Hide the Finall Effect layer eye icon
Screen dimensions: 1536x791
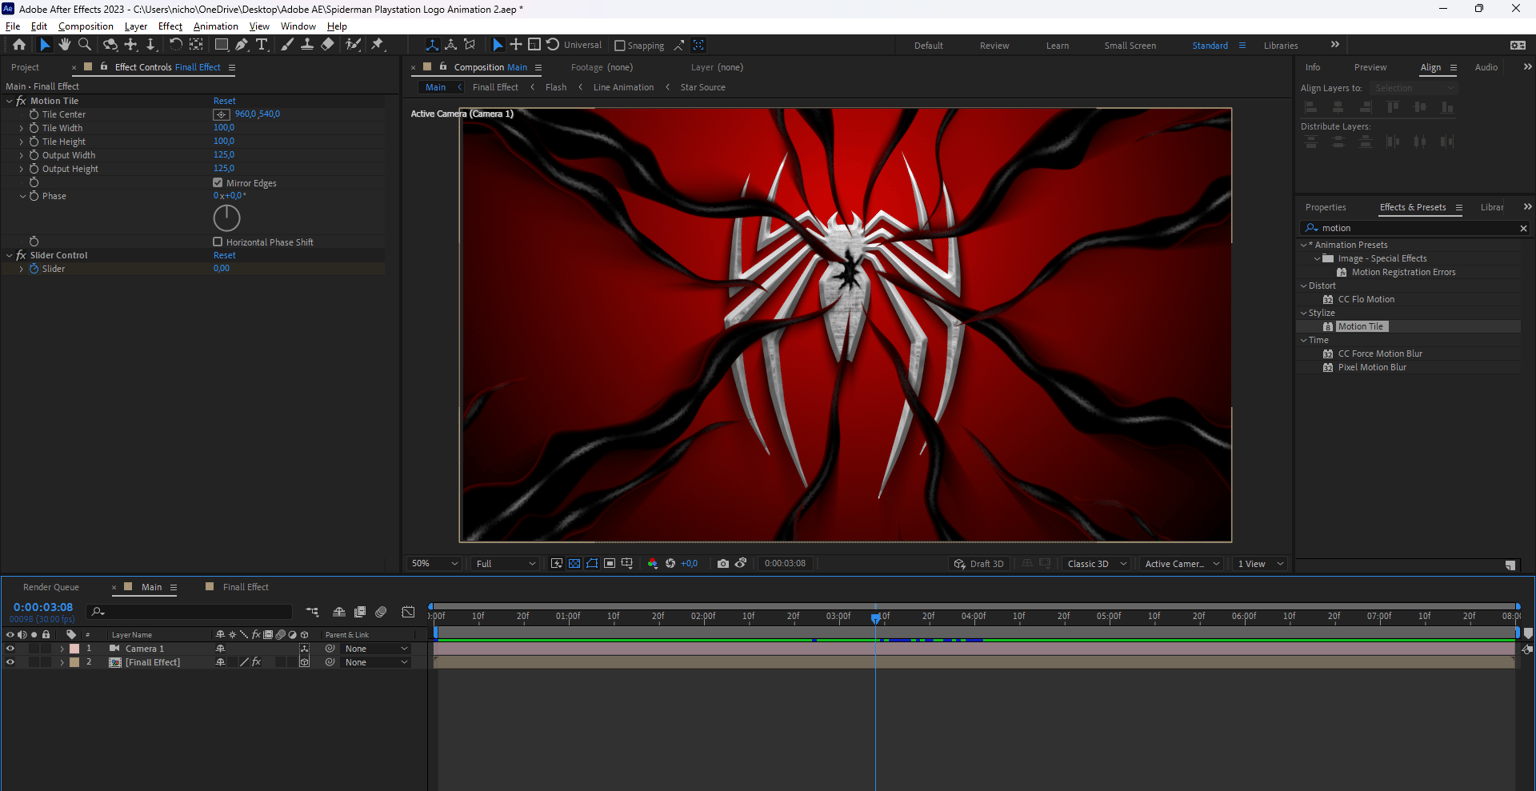(10, 662)
